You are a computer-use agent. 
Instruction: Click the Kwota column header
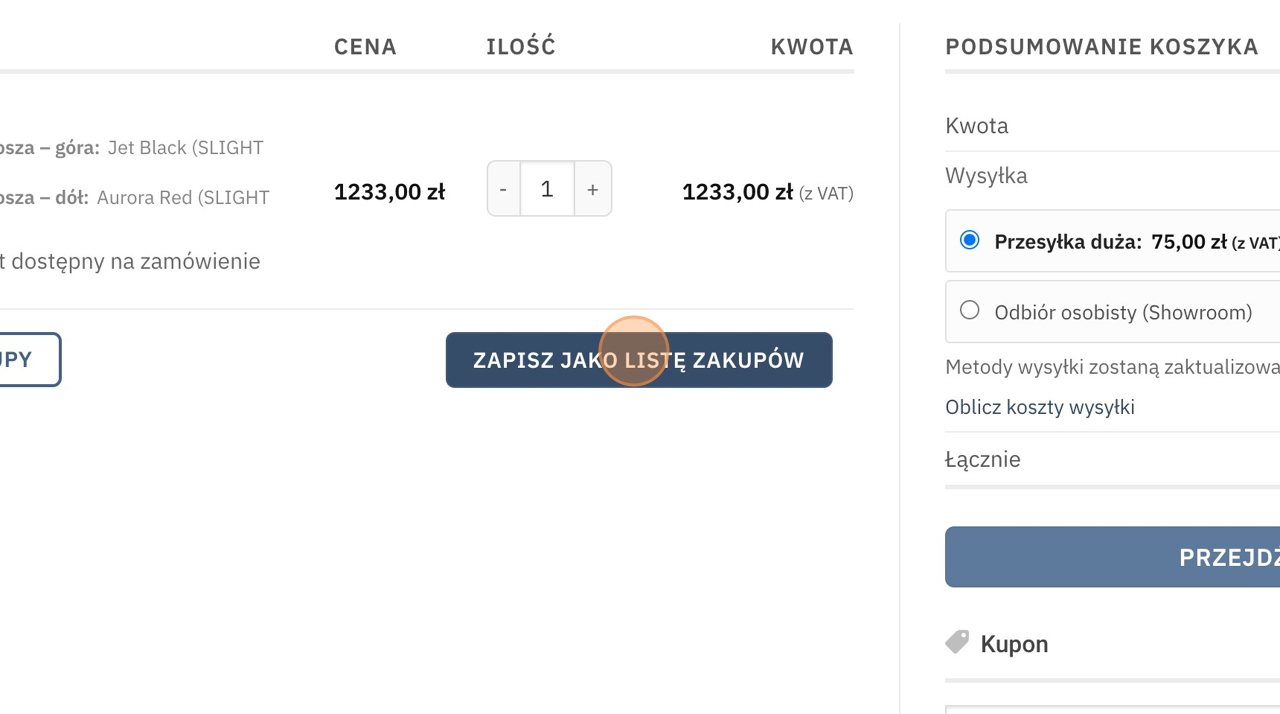[x=811, y=47]
